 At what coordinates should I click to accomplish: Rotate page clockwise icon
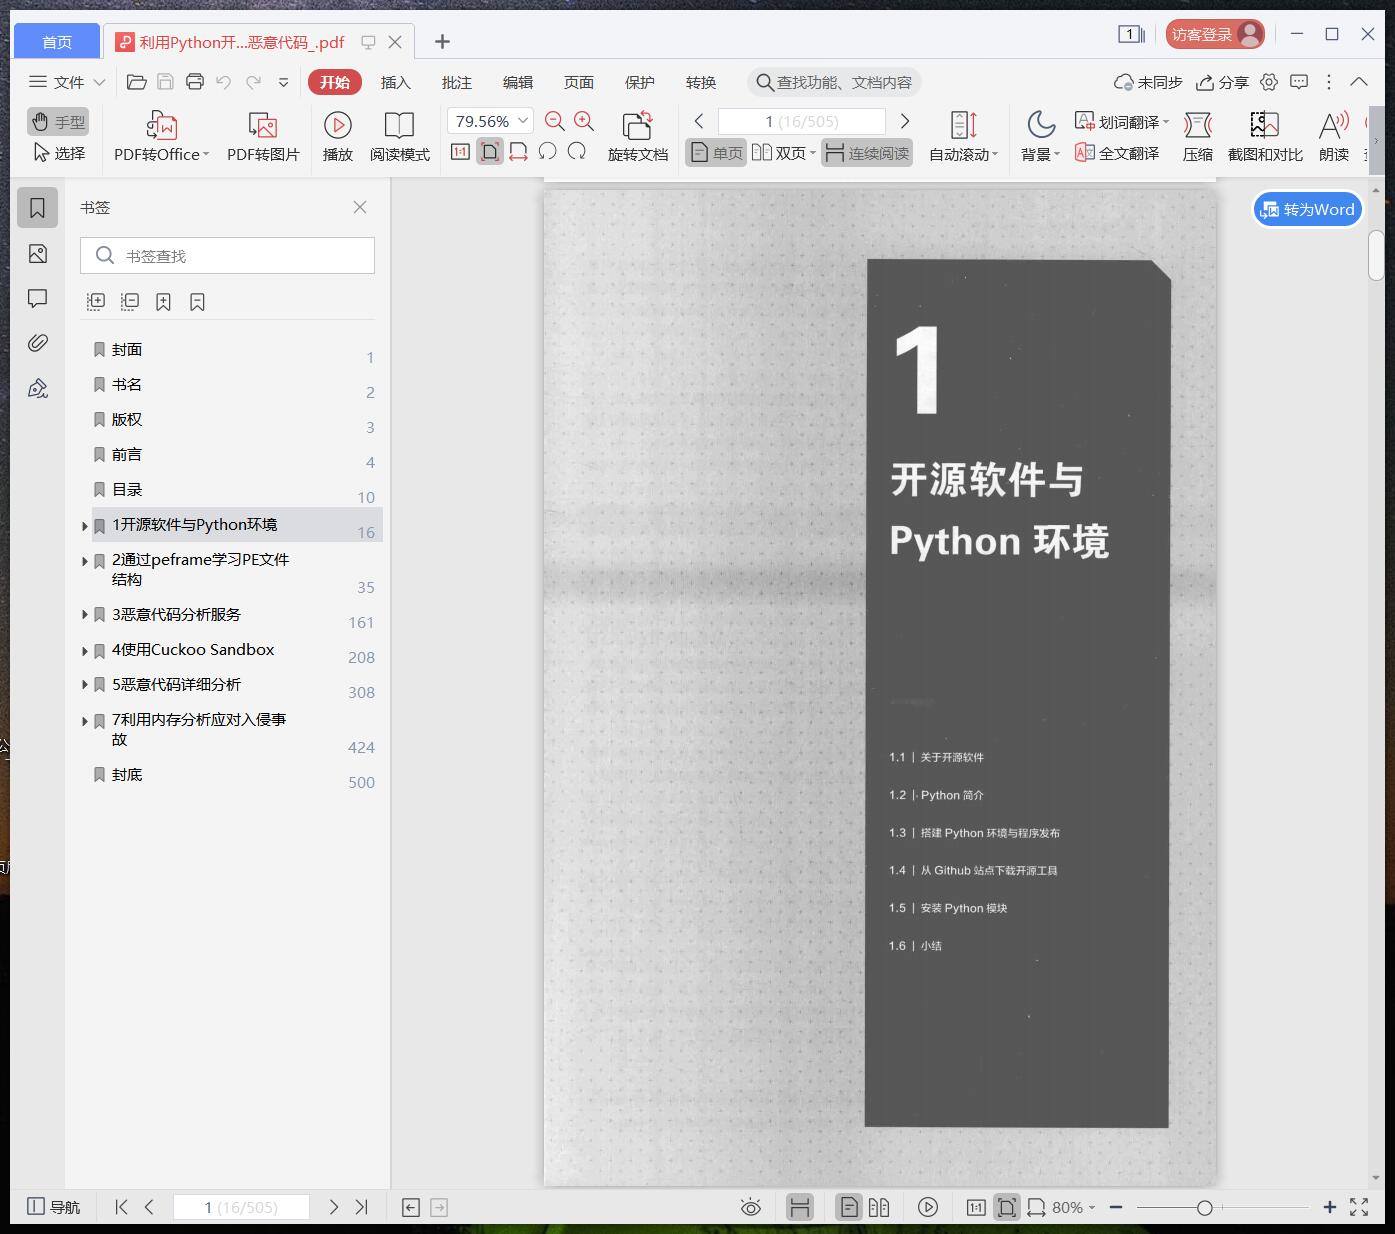click(x=577, y=152)
